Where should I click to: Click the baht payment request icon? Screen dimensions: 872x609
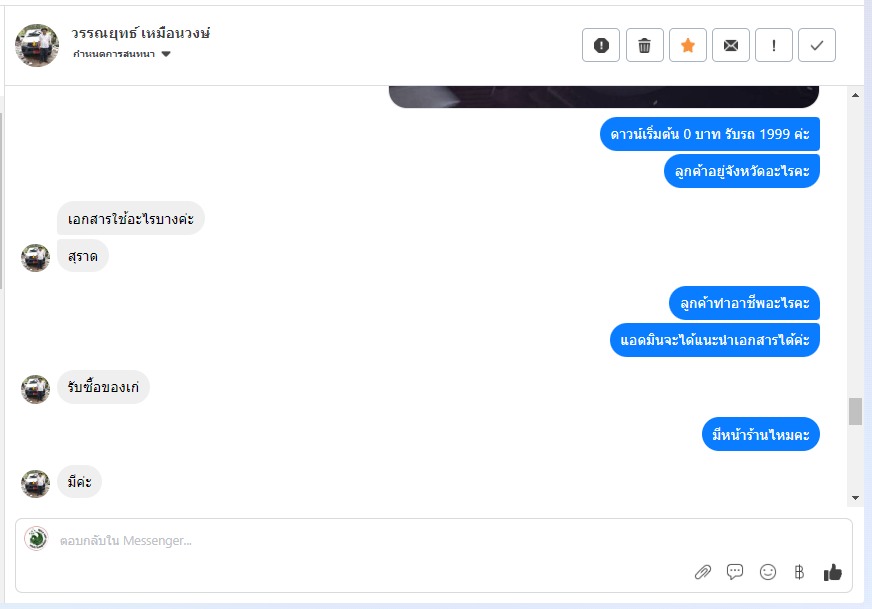(799, 572)
